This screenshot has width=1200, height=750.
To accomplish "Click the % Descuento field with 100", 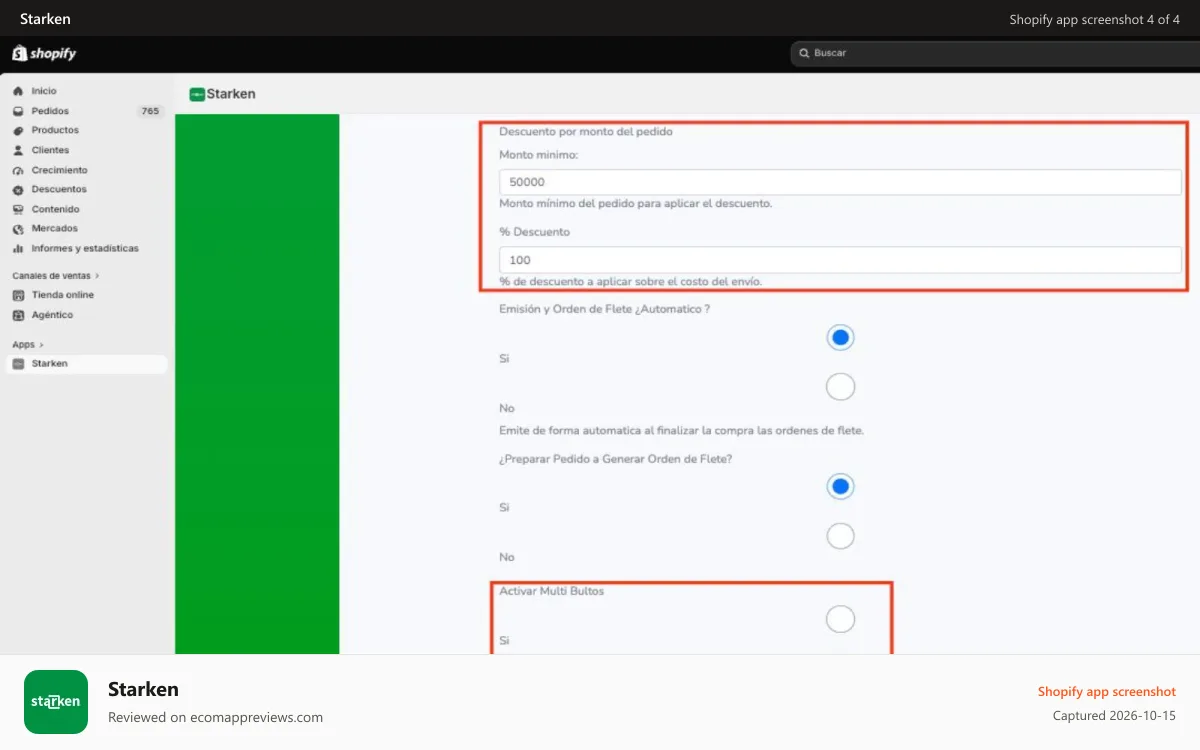I will coord(840,260).
